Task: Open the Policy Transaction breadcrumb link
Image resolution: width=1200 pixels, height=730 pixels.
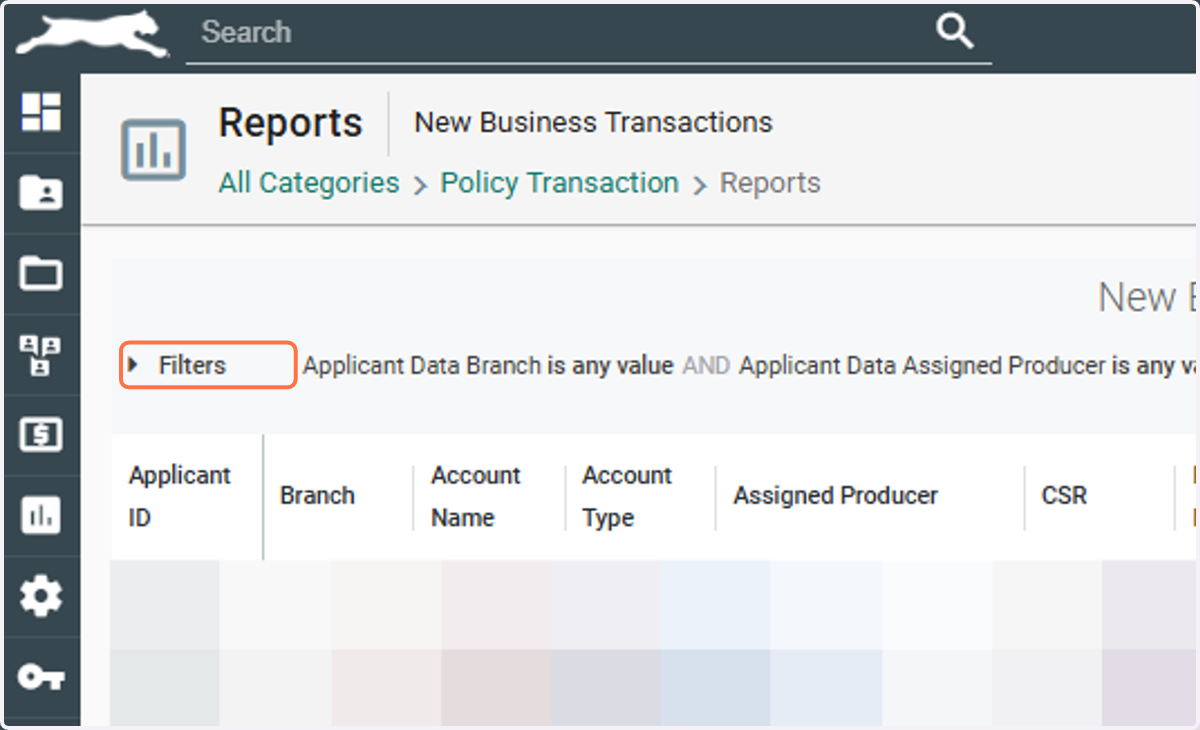Action: (560, 183)
